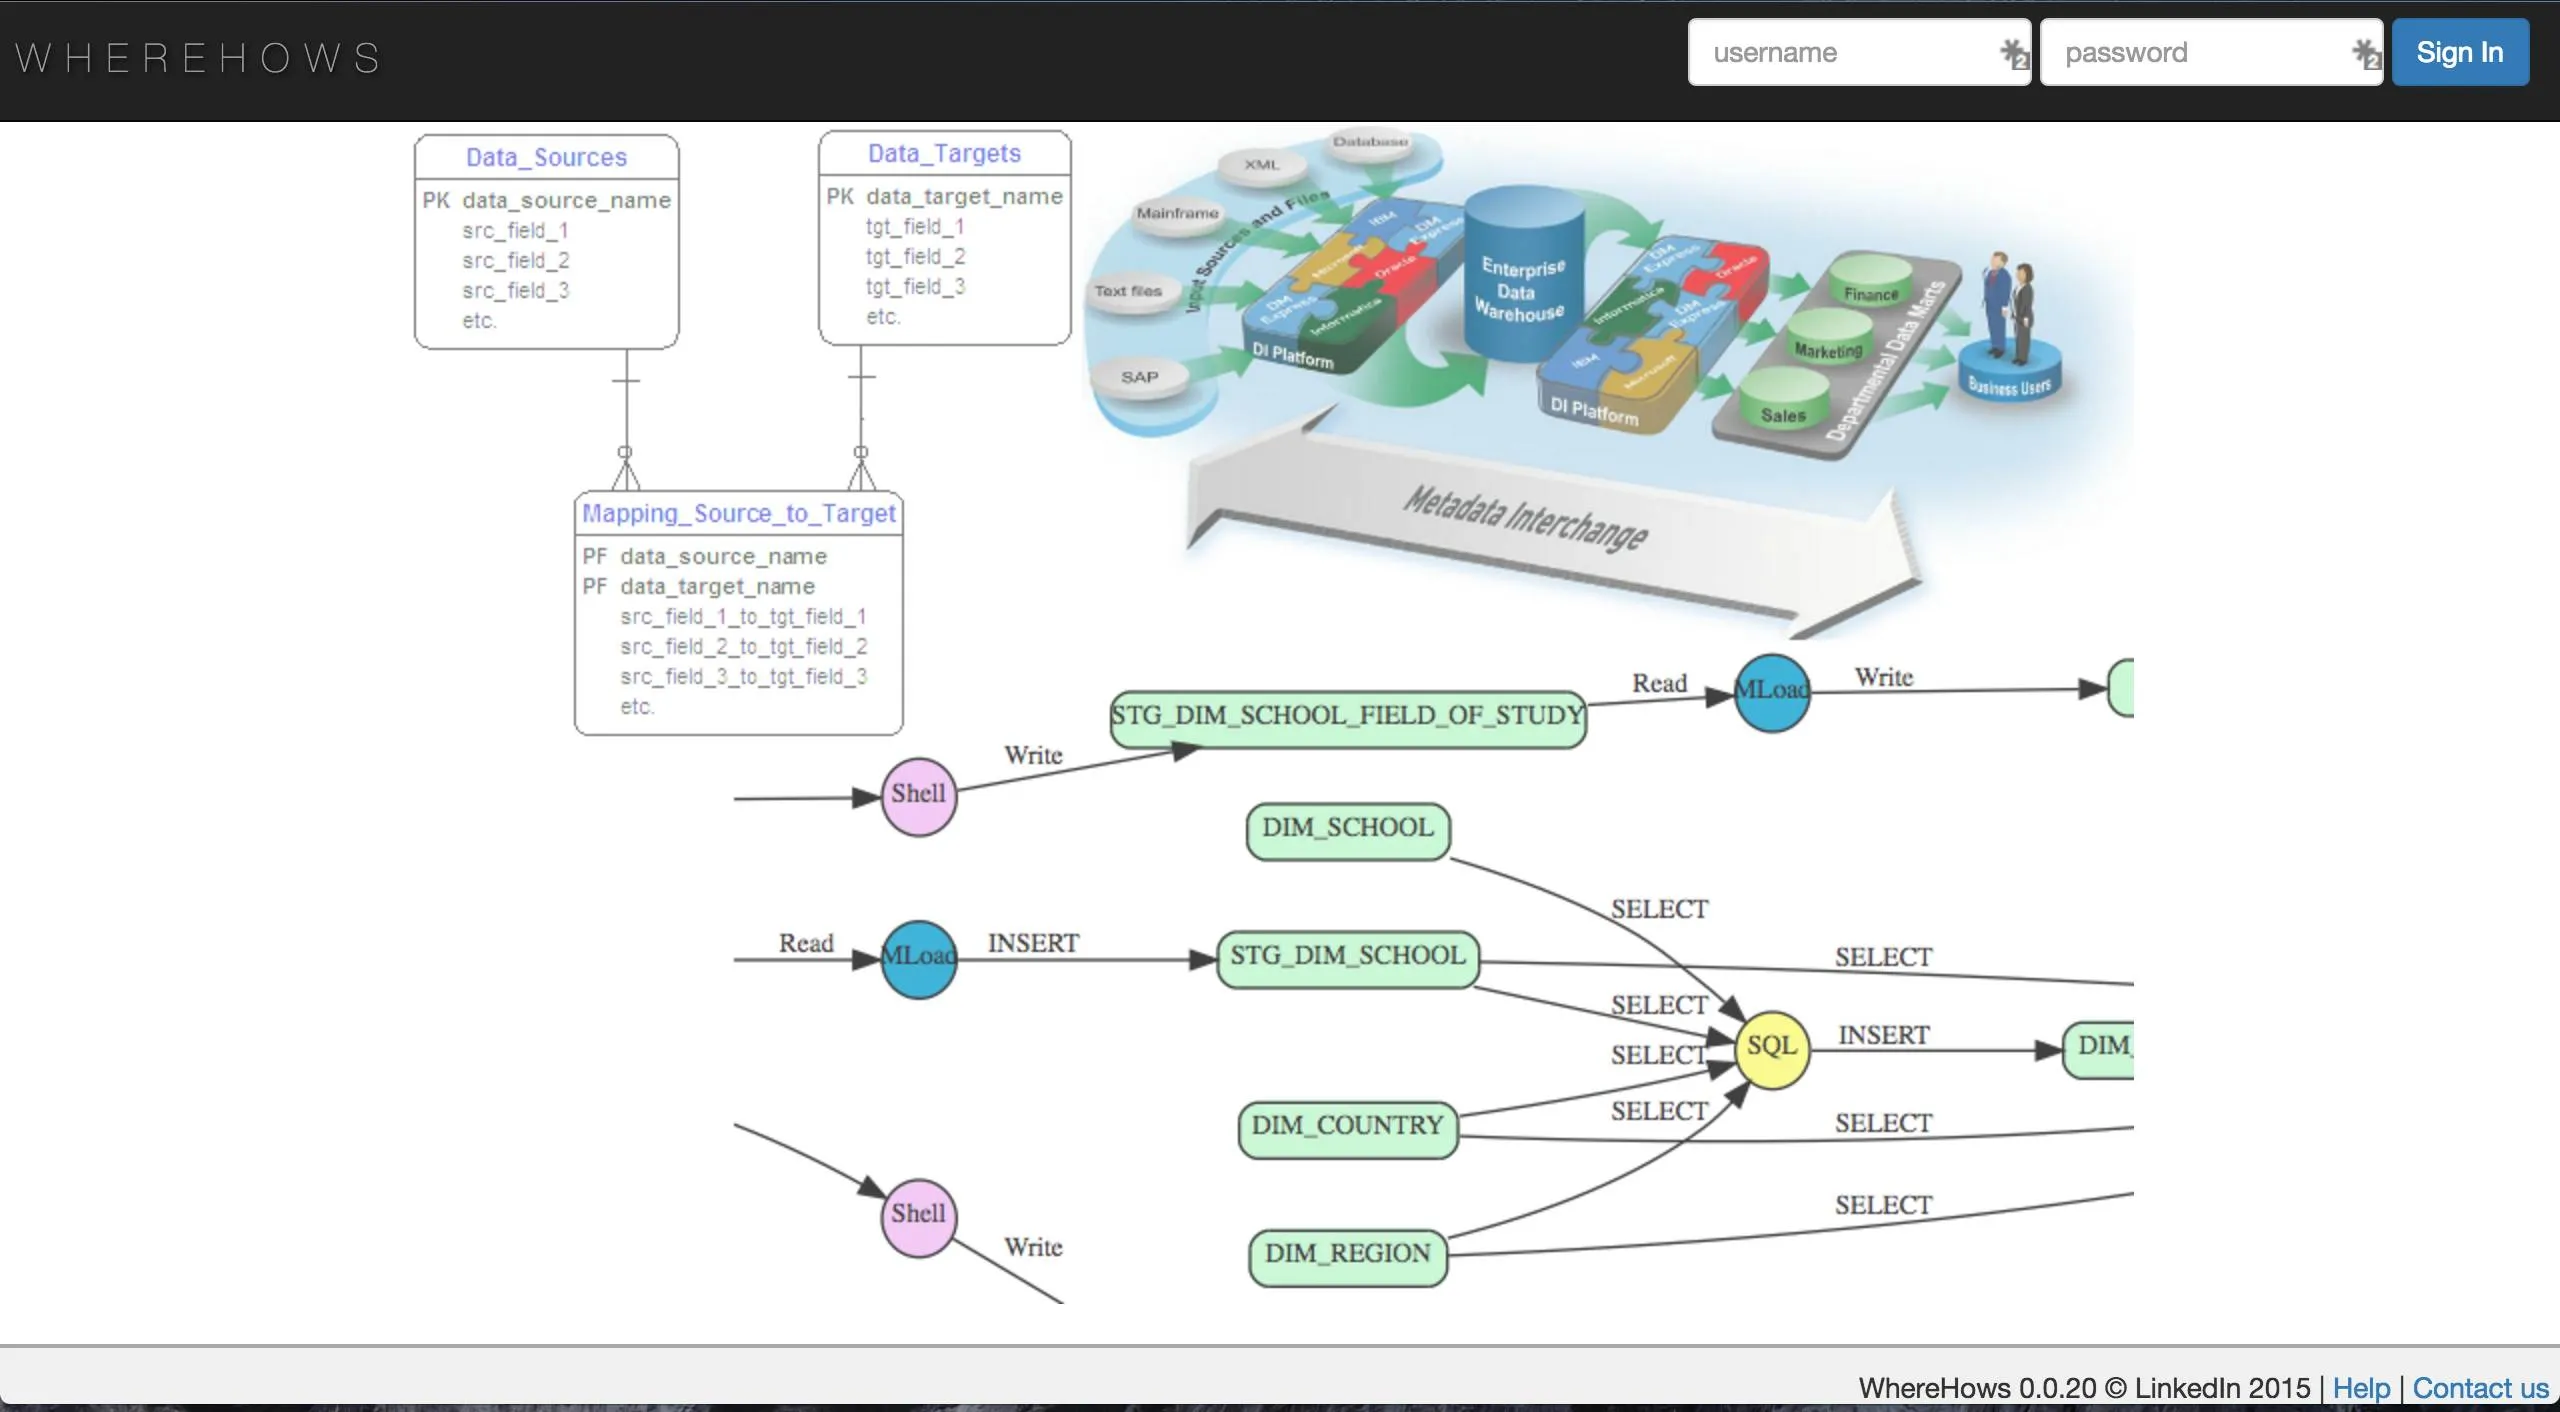This screenshot has width=2560, height=1412.
Task: Click the Data_Sources table header
Action: (x=546, y=158)
